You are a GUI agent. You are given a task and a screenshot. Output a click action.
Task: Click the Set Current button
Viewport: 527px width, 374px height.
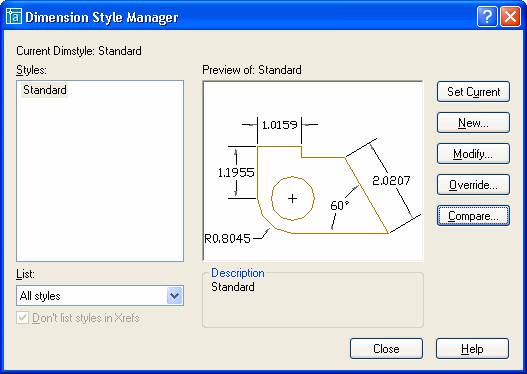coord(473,92)
